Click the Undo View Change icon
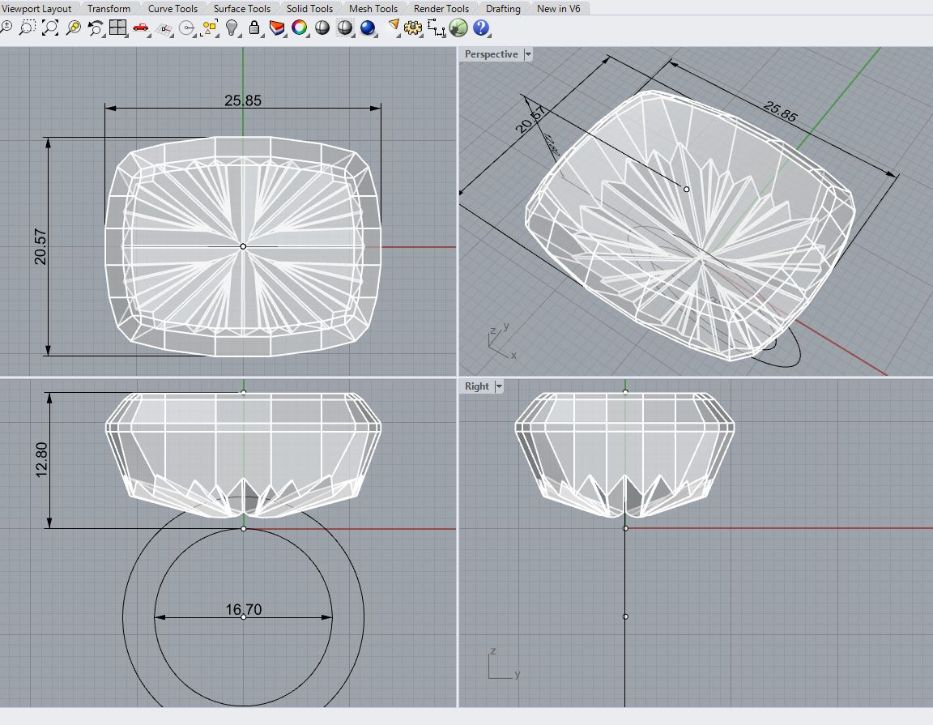The image size is (933, 725). pos(96,28)
